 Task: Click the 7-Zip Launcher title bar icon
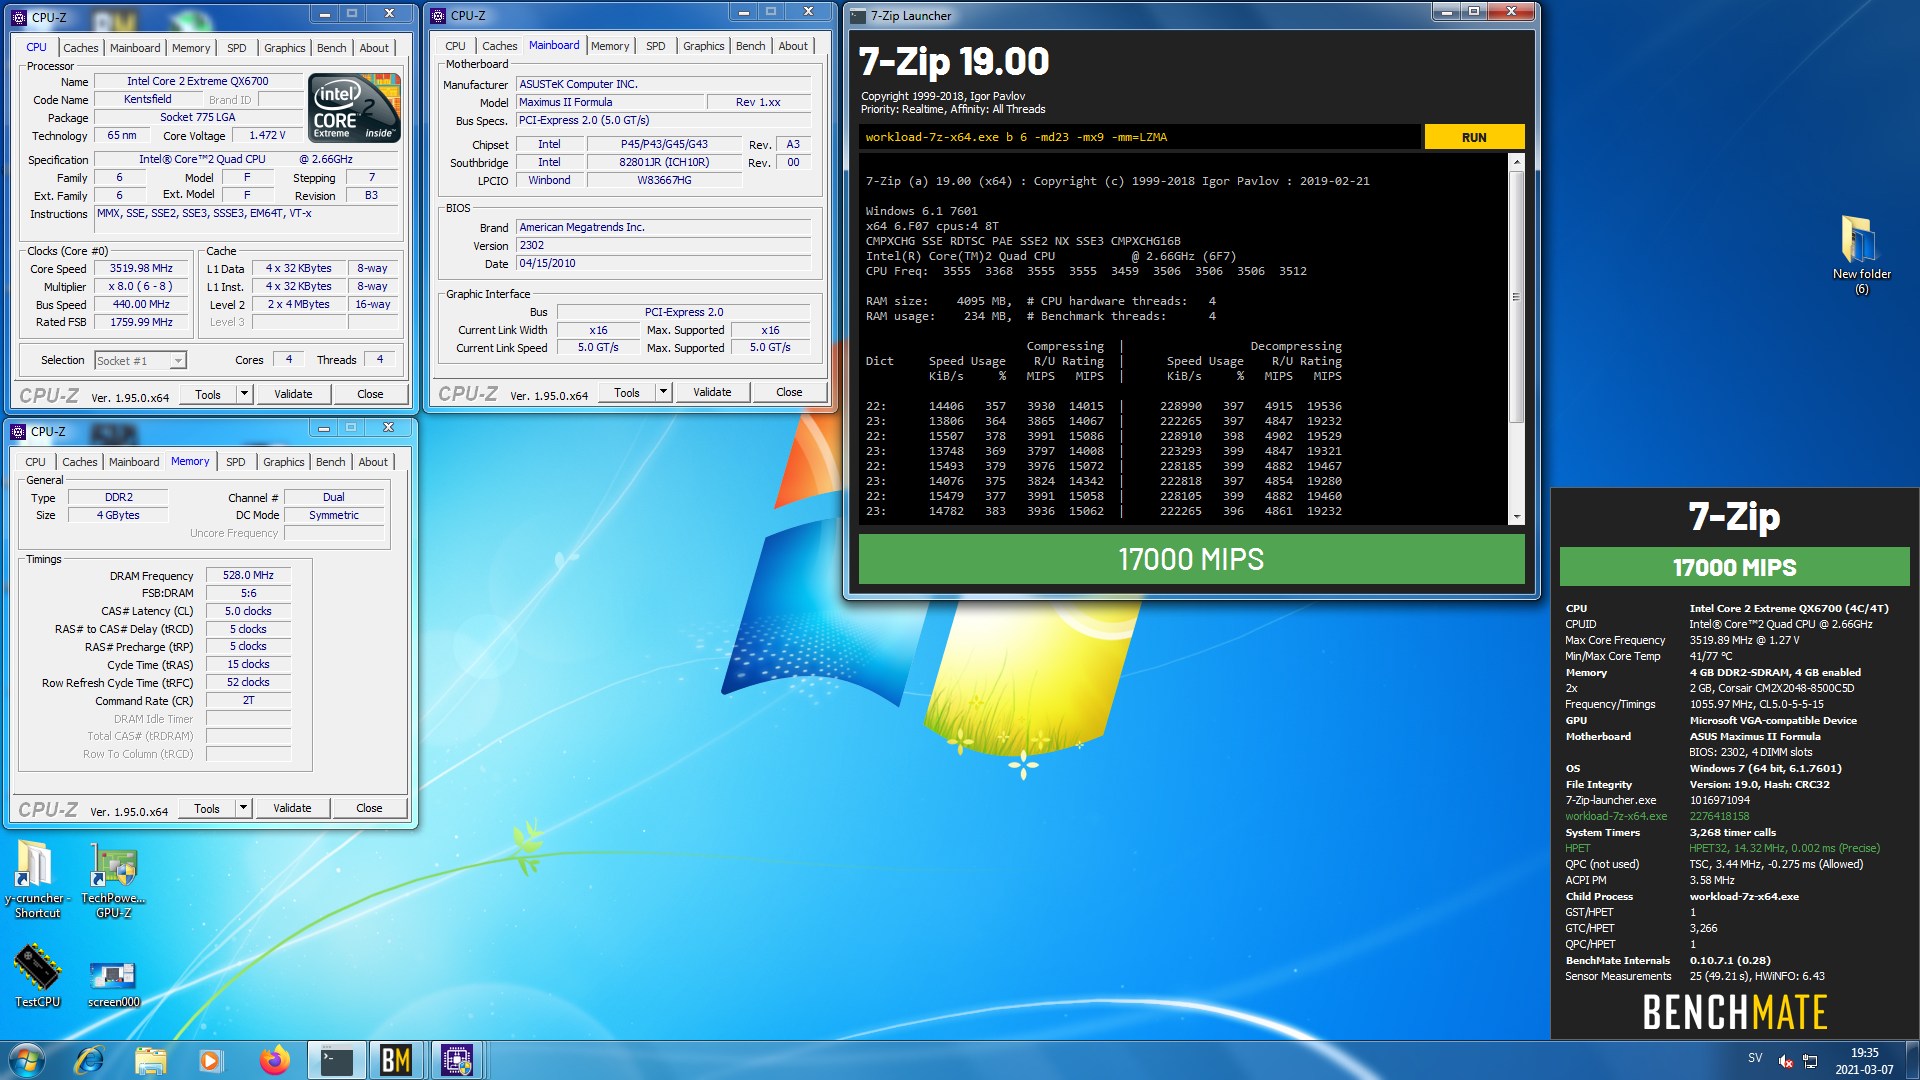(x=858, y=16)
